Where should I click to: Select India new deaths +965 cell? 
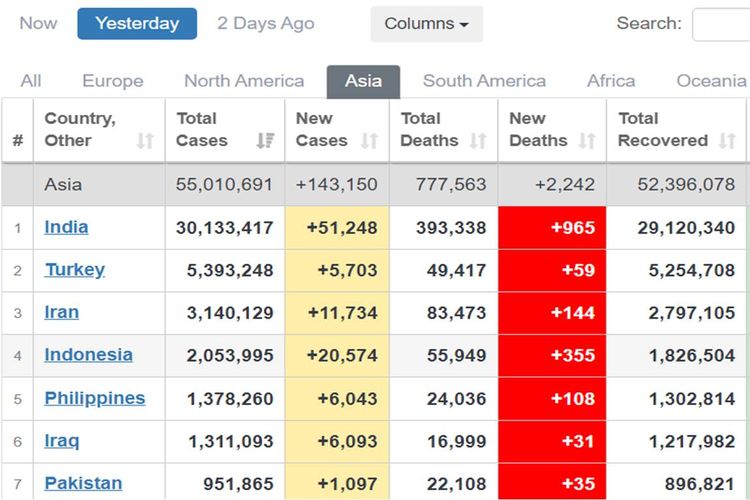pyautogui.click(x=552, y=228)
